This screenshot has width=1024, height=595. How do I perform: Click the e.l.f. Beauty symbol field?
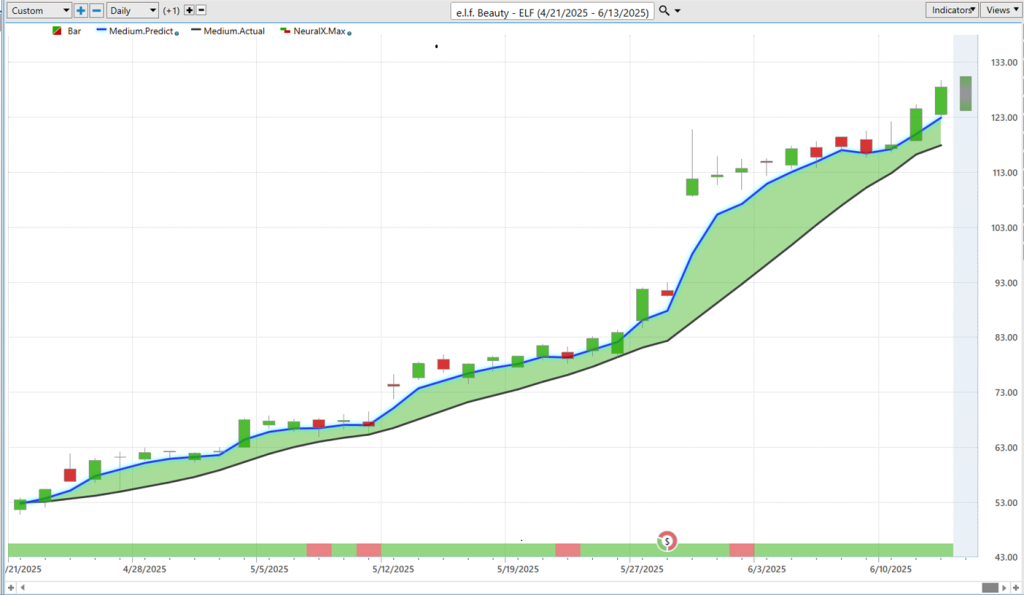pyautogui.click(x=552, y=12)
